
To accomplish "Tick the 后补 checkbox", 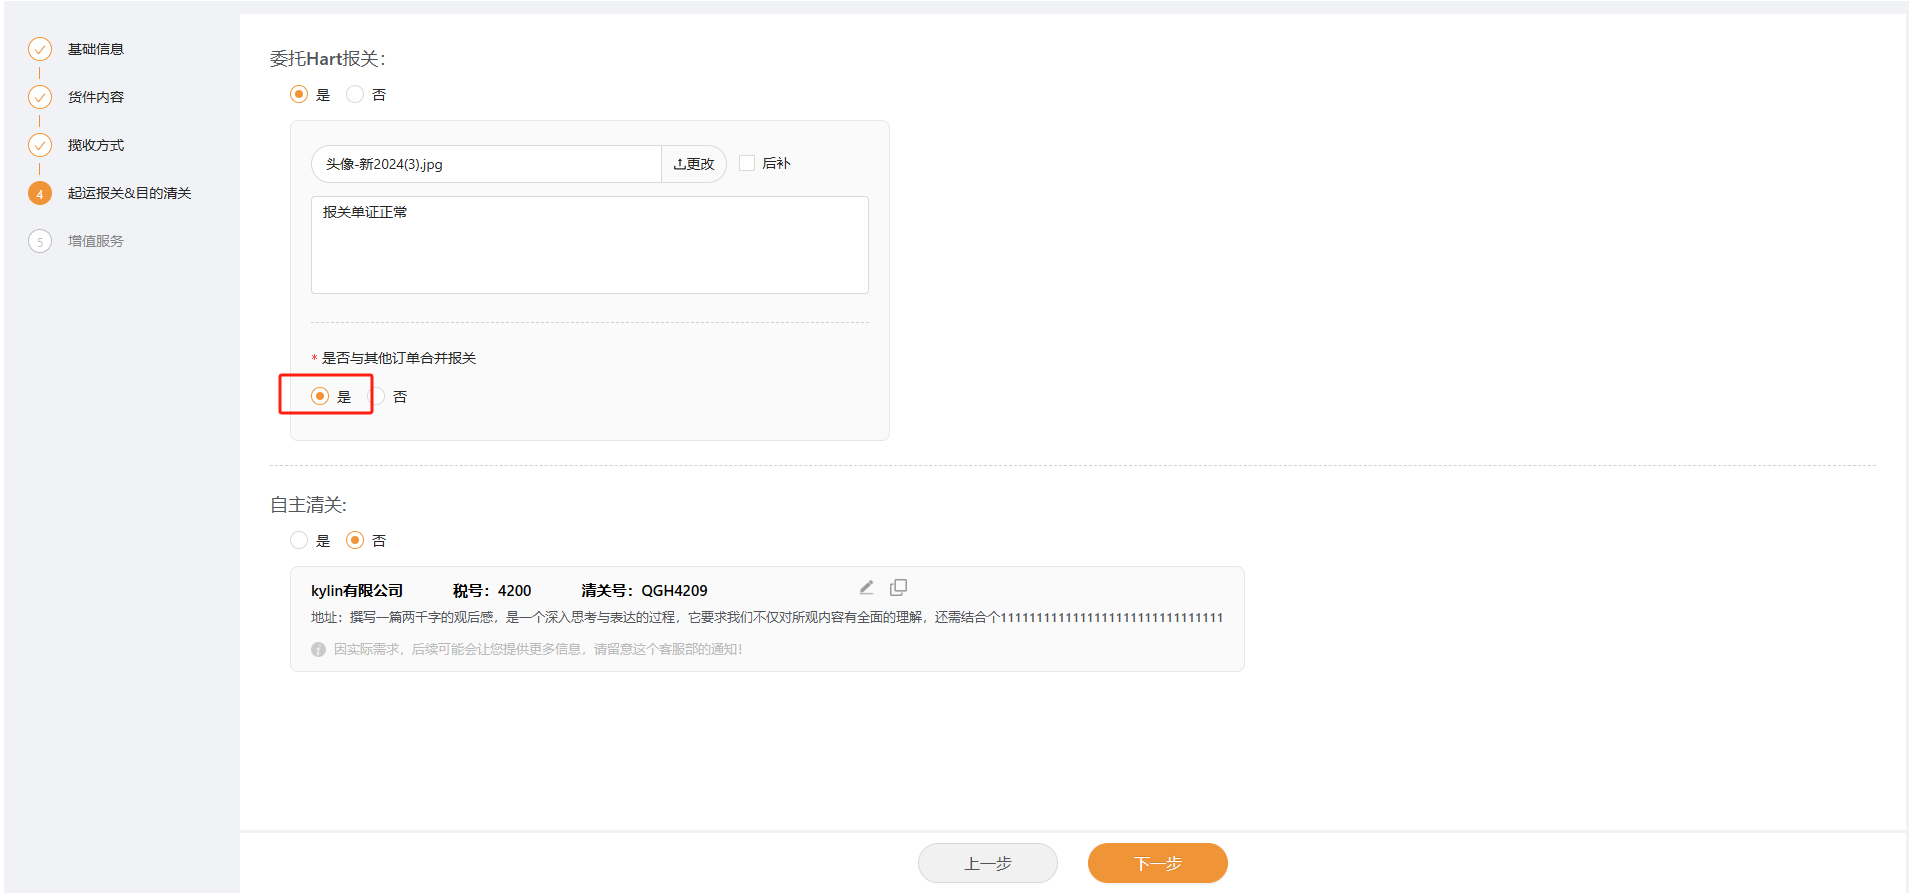I will point(747,163).
